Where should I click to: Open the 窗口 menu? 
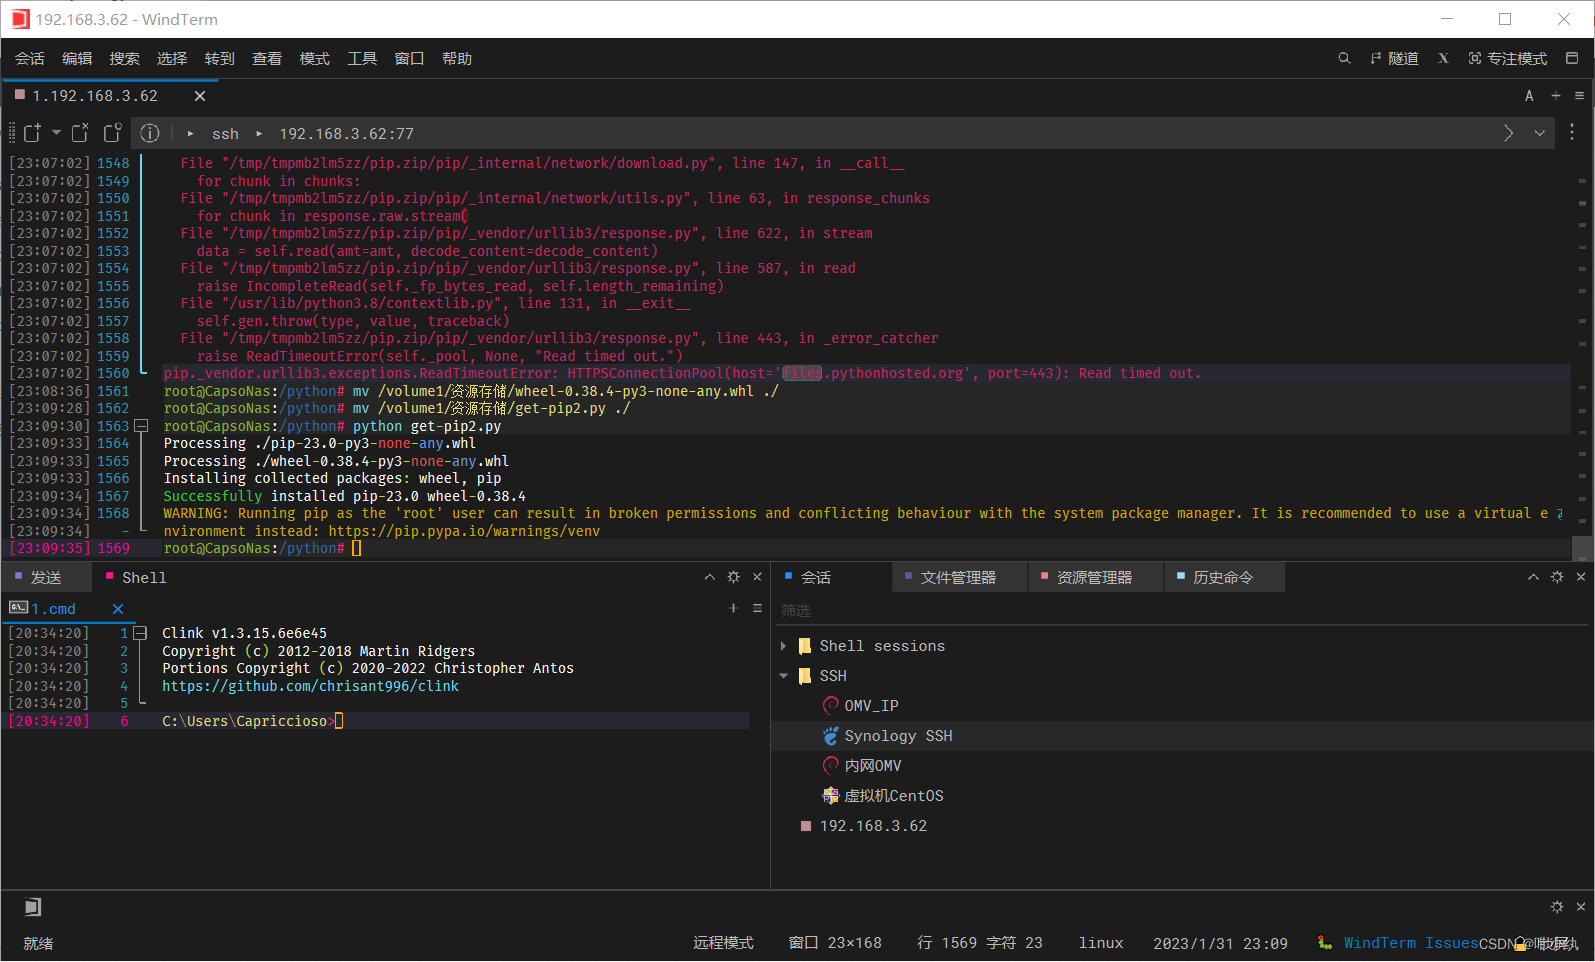(x=409, y=59)
